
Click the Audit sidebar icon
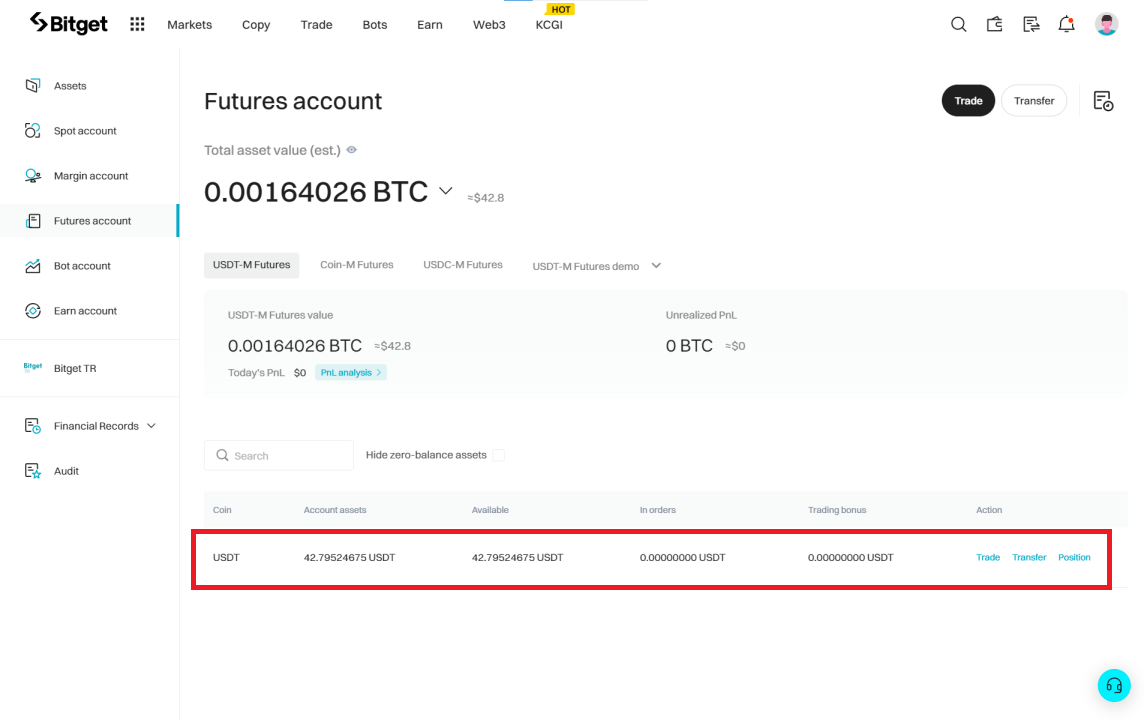coord(33,471)
